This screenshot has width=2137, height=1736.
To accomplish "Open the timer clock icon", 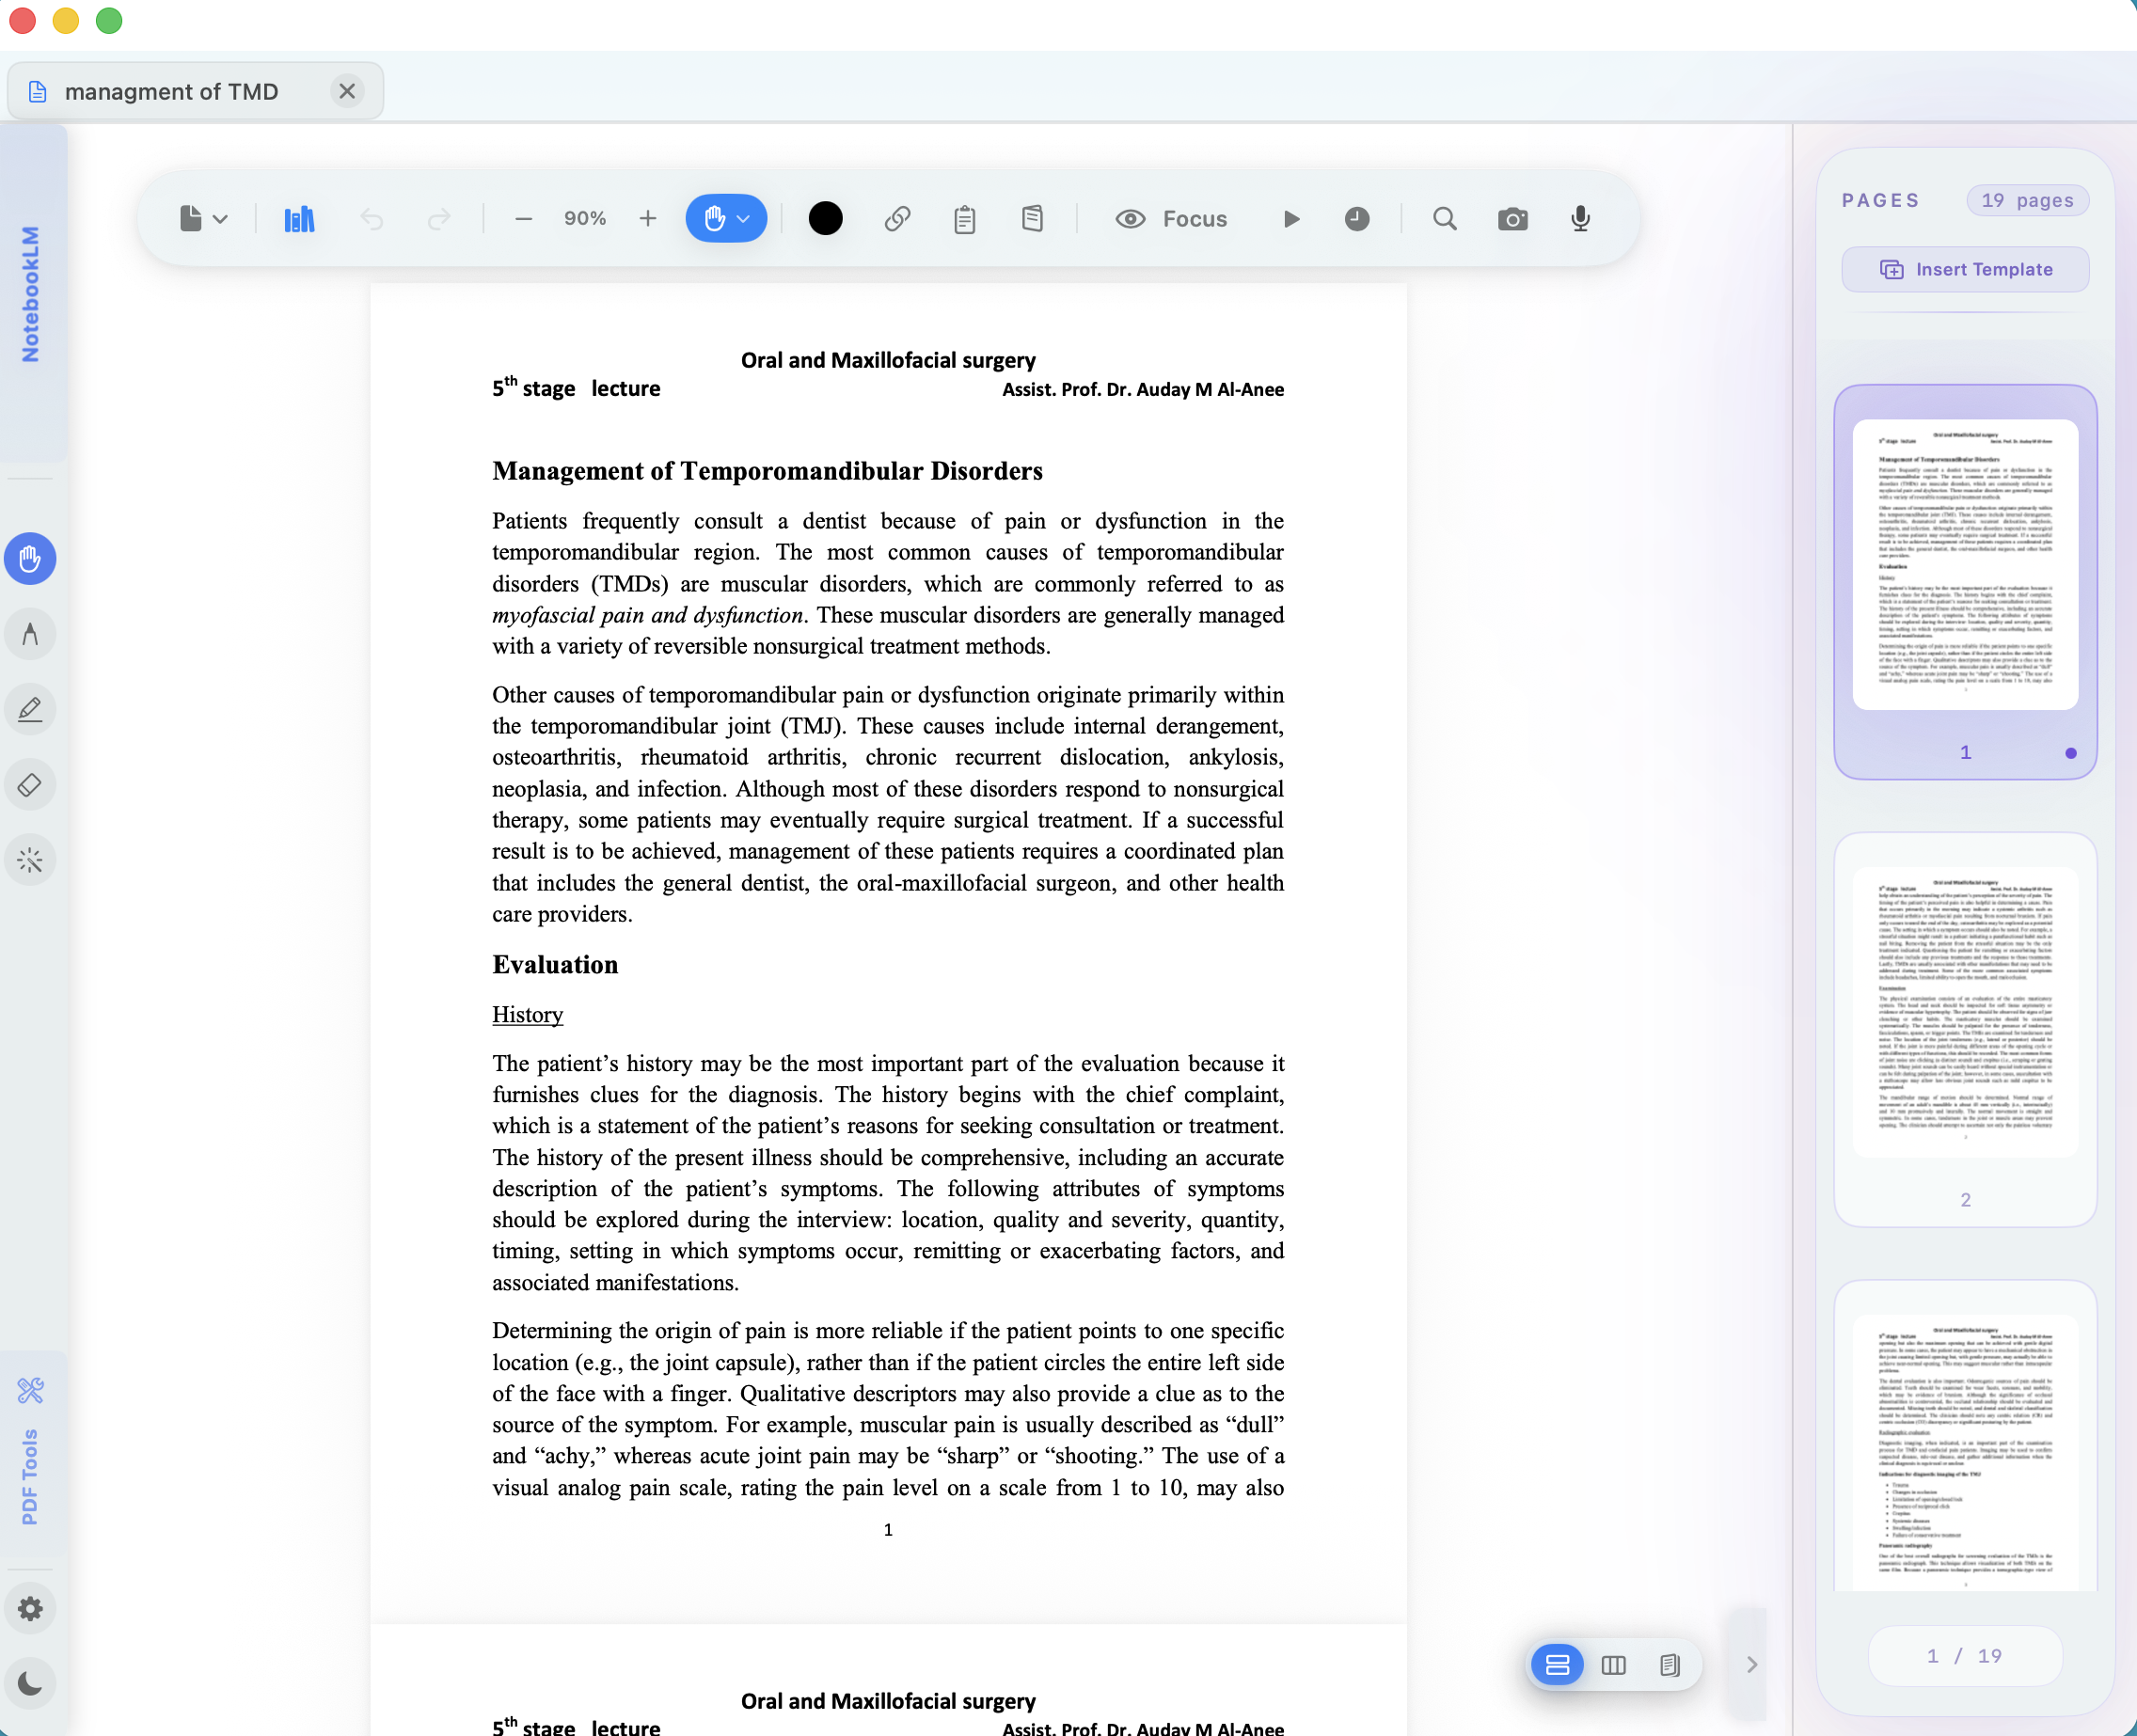I will tap(1357, 219).
